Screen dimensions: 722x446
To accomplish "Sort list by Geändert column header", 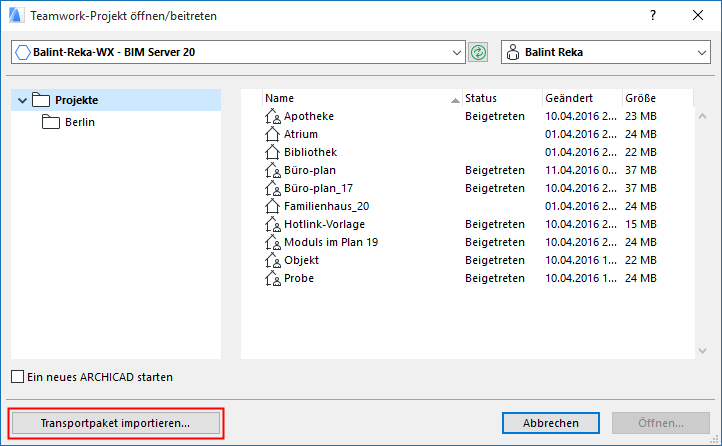I will pos(582,98).
